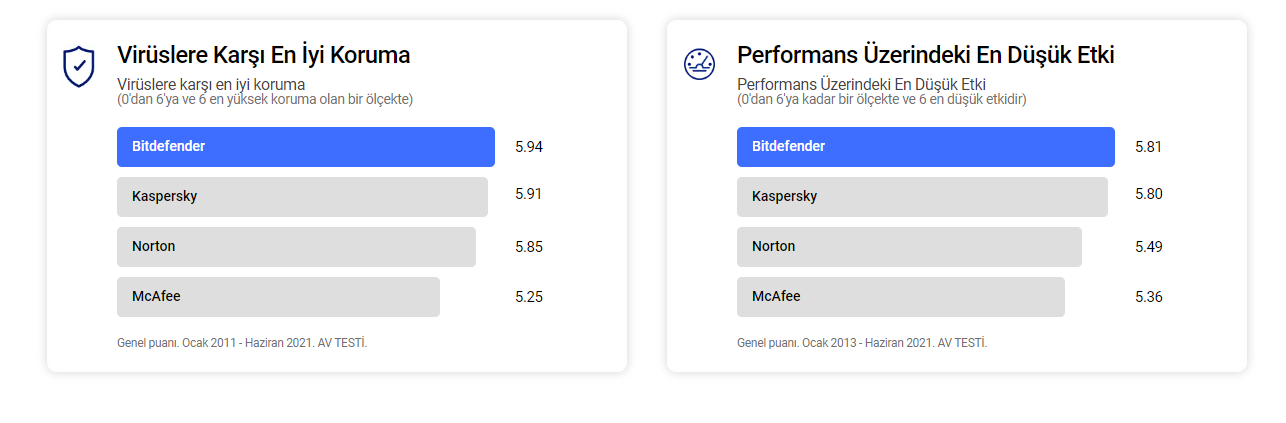Click the McAfee 5.25 protection score
This screenshot has width=1286, height=423.
point(529,297)
